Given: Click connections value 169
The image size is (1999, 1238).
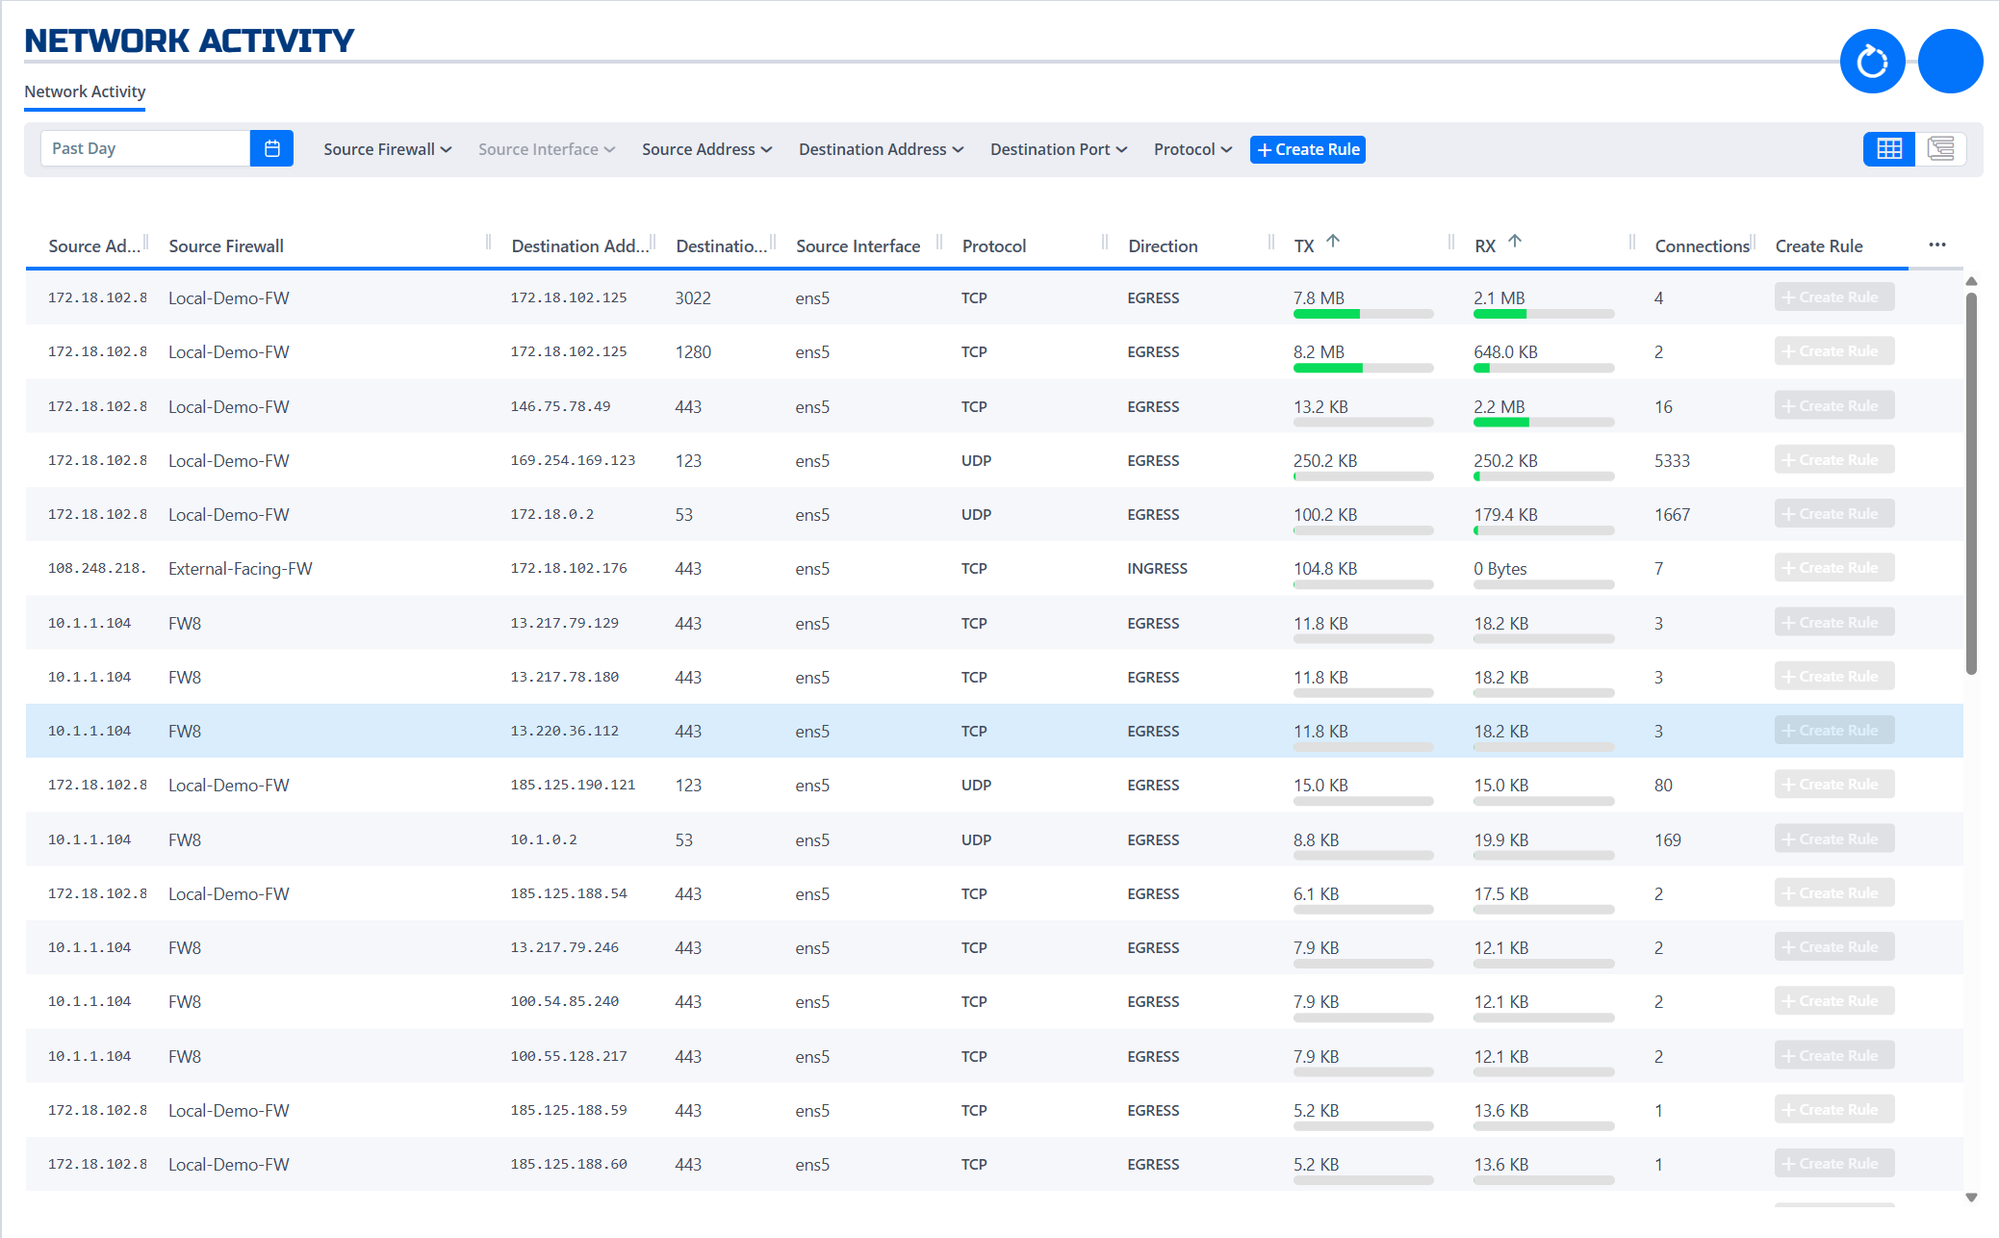Looking at the screenshot, I should coord(1668,840).
